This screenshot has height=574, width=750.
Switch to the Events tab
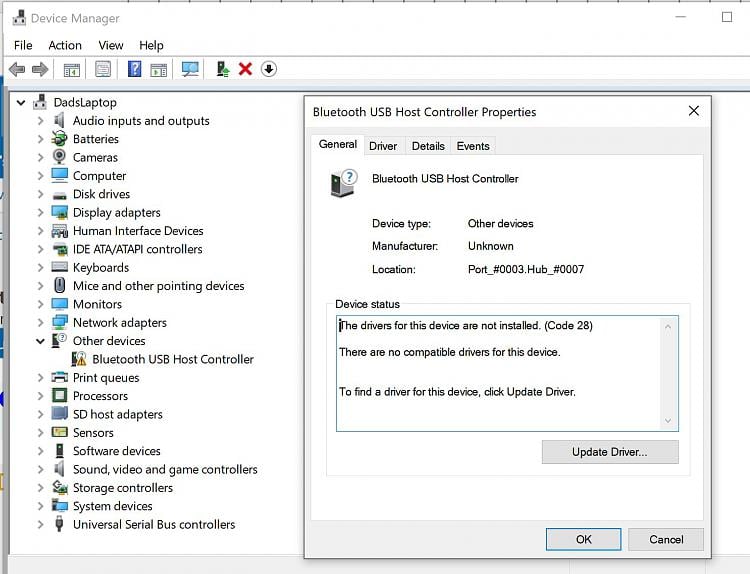pos(473,146)
